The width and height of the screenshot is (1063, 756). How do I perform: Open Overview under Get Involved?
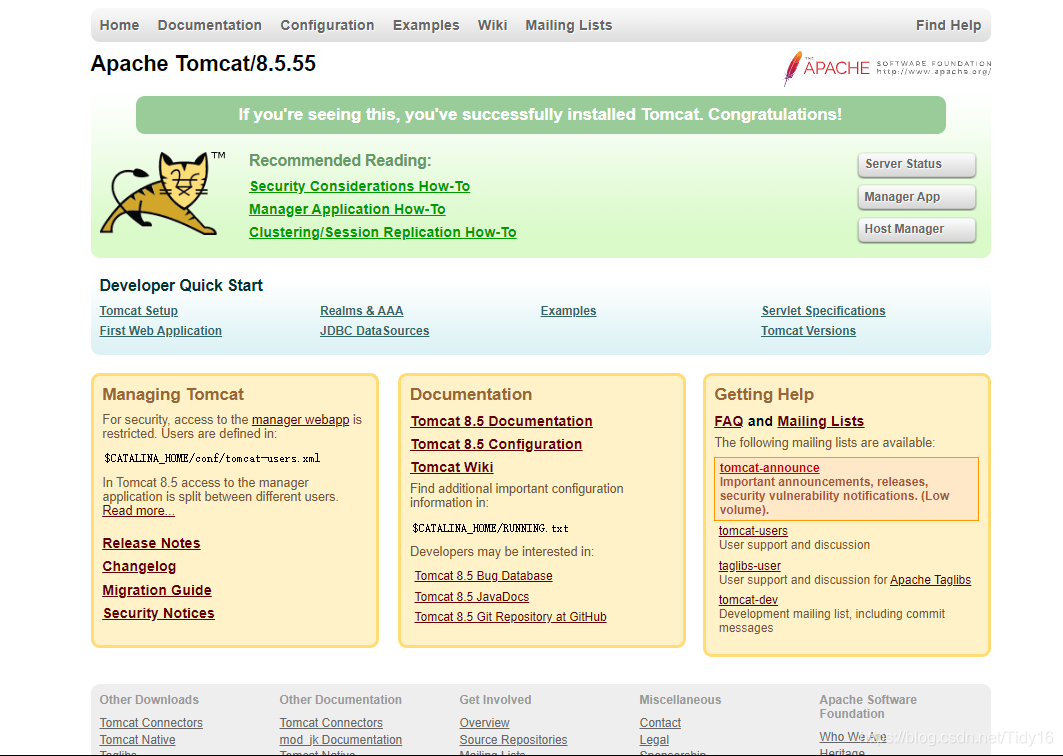pos(485,723)
